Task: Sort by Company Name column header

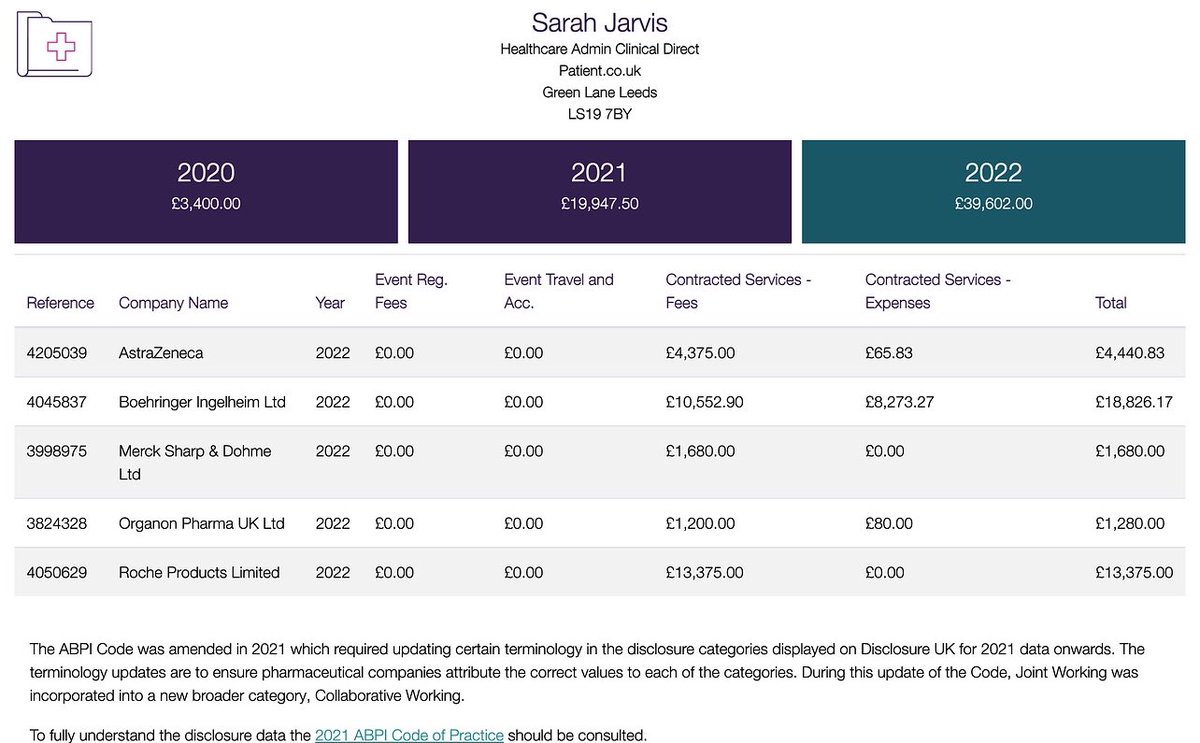Action: click(173, 303)
